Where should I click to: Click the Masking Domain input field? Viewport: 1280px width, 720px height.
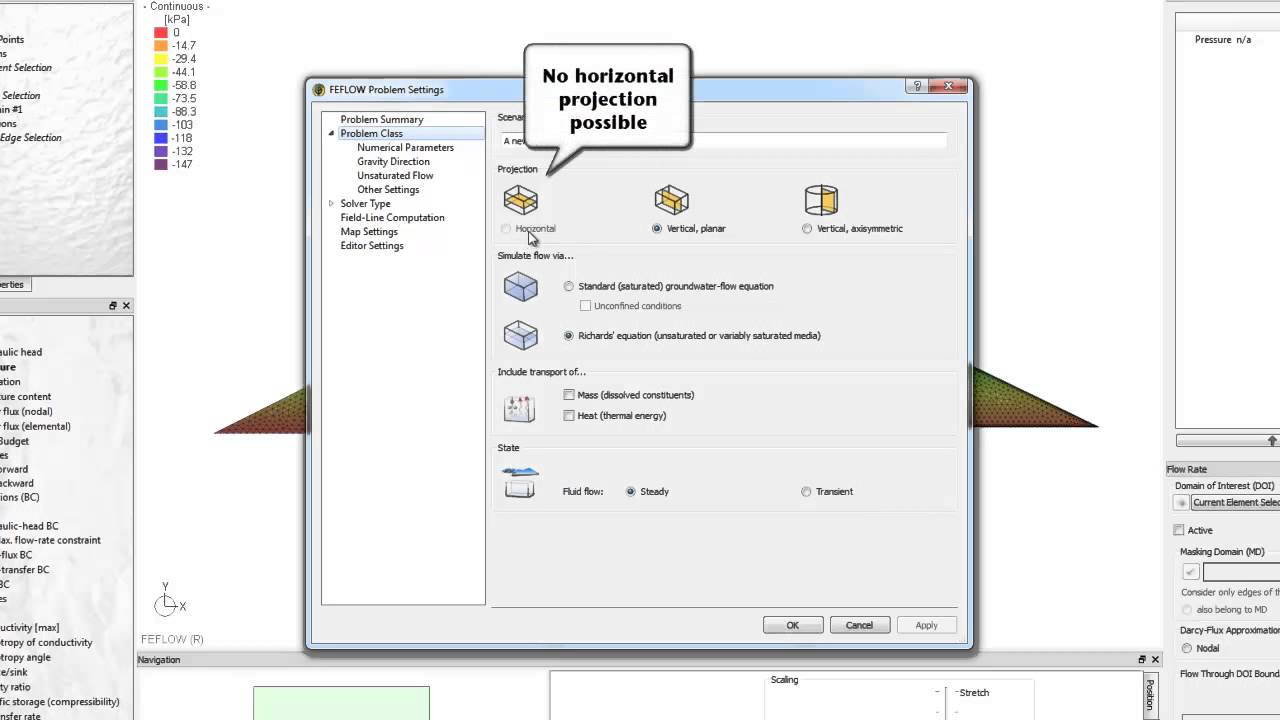[1241, 572]
